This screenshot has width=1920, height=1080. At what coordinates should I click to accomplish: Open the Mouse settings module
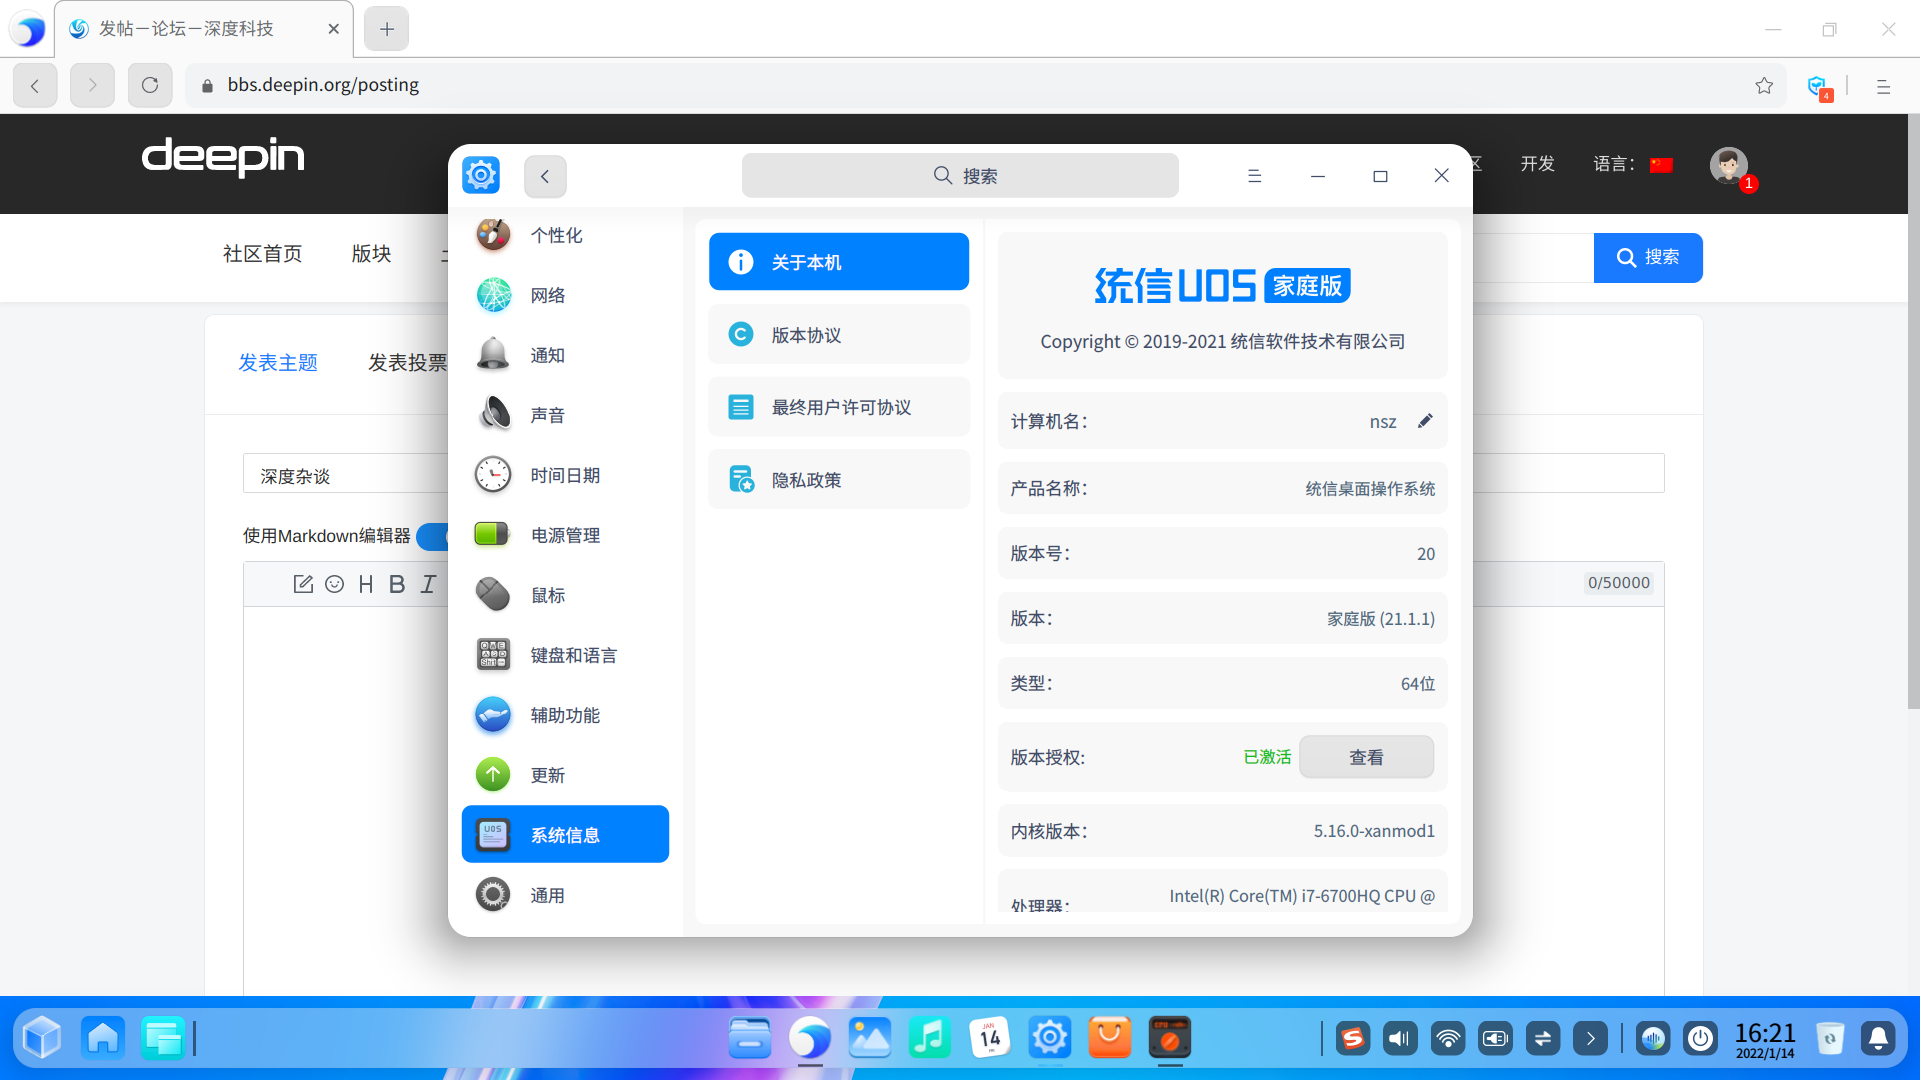[x=547, y=595]
